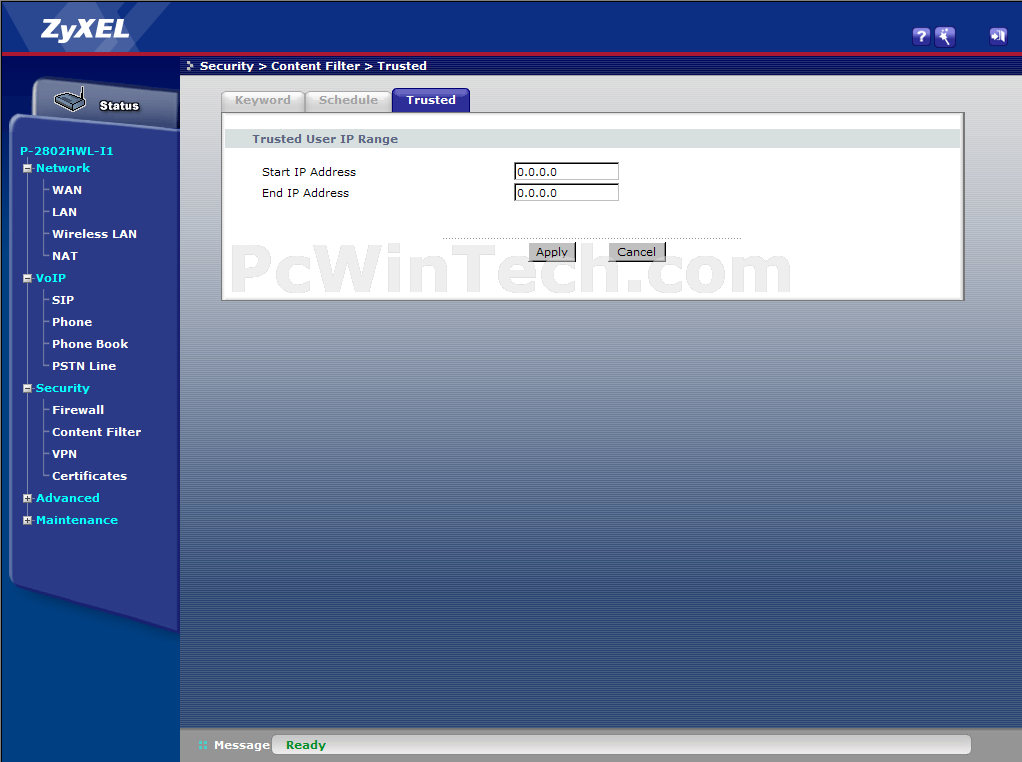Click the breadcrumb 'Security > Content Filter > Trusted'
Screen dimensions: 1022x762
pos(313,66)
